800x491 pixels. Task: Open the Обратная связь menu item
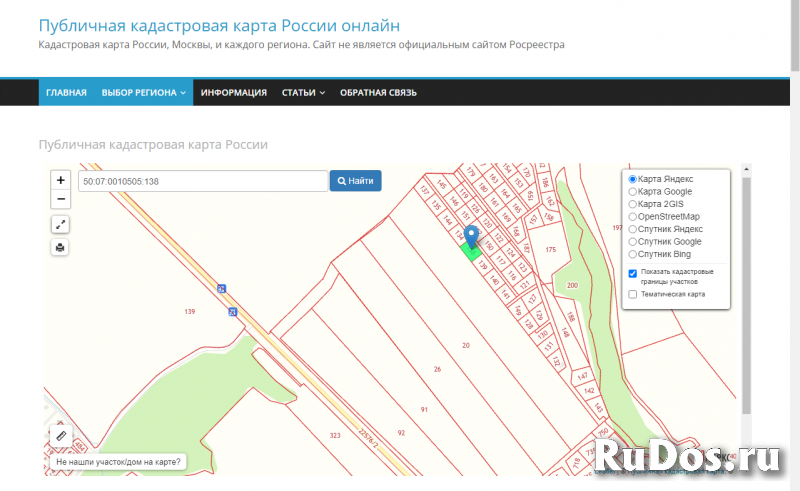[x=378, y=93]
